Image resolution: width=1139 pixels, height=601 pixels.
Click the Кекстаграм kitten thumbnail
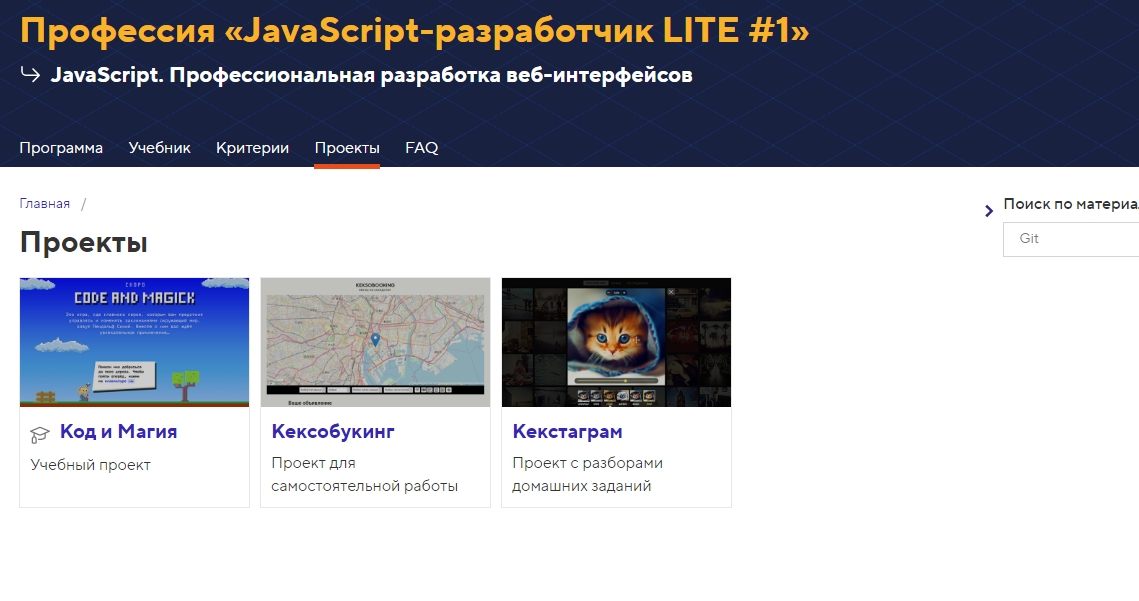click(616, 342)
